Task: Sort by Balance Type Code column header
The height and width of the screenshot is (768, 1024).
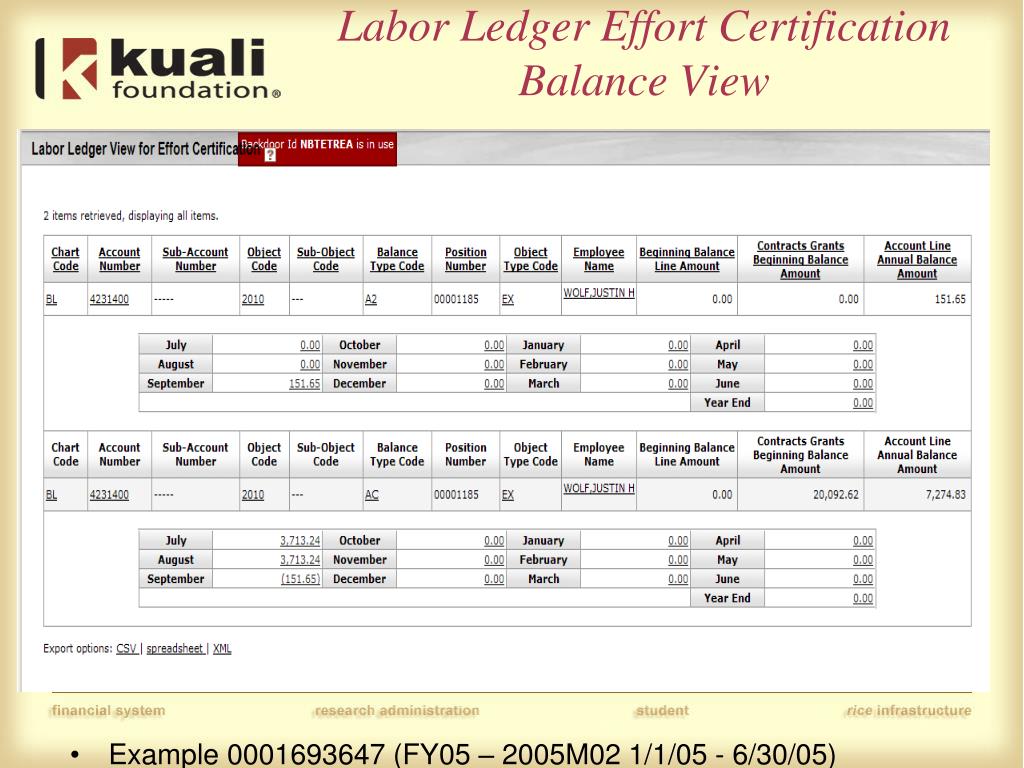Action: [x=397, y=259]
